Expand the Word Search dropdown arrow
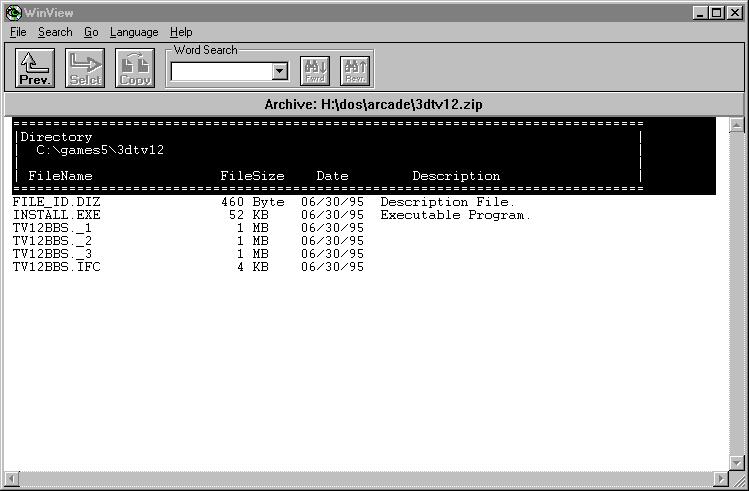This screenshot has width=749, height=491. [279, 71]
